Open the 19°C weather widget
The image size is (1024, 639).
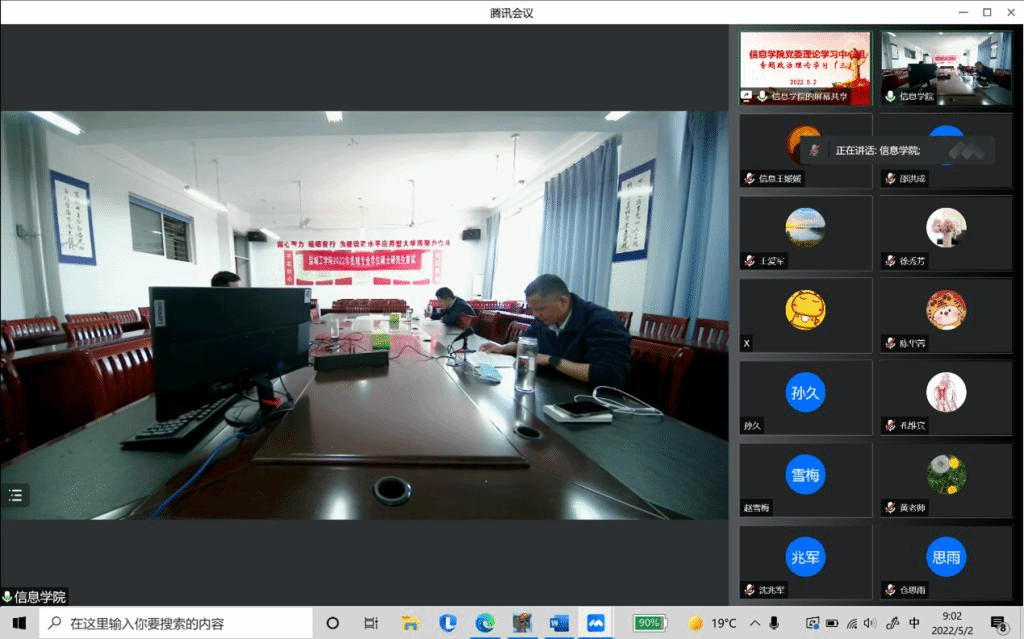point(712,623)
